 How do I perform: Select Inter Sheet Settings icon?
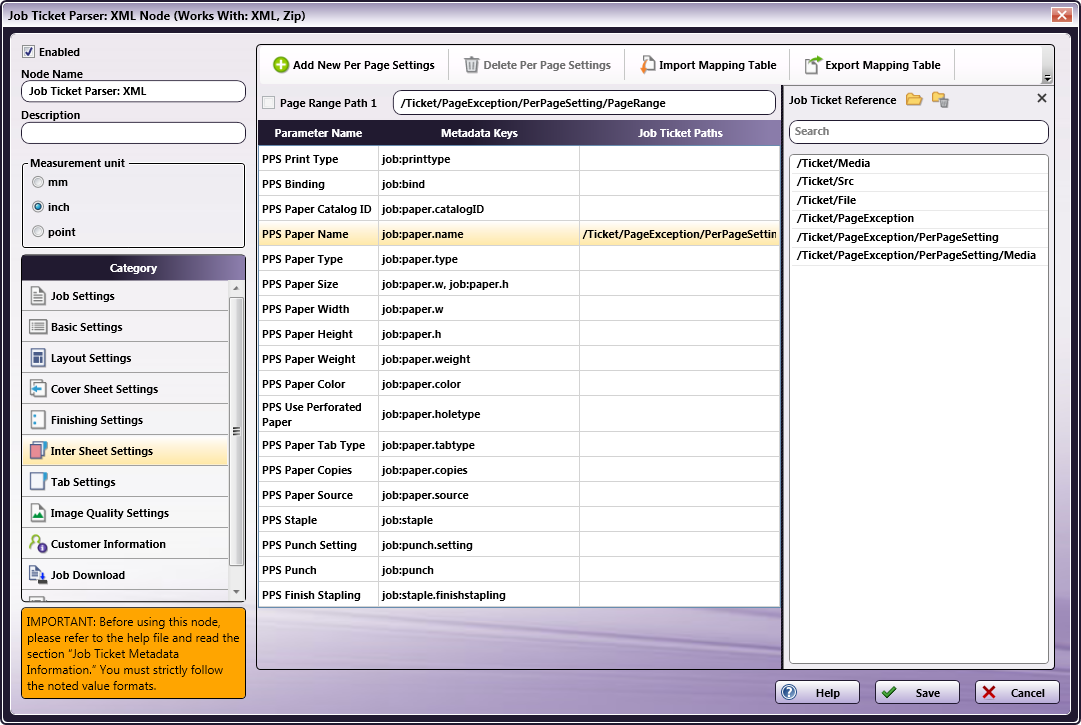(38, 451)
